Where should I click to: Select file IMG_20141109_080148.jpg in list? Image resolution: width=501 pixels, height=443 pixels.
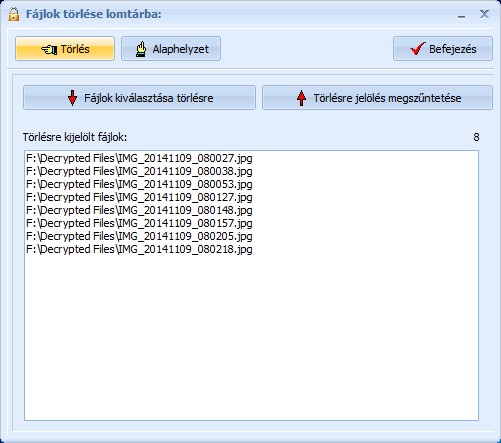point(139,210)
